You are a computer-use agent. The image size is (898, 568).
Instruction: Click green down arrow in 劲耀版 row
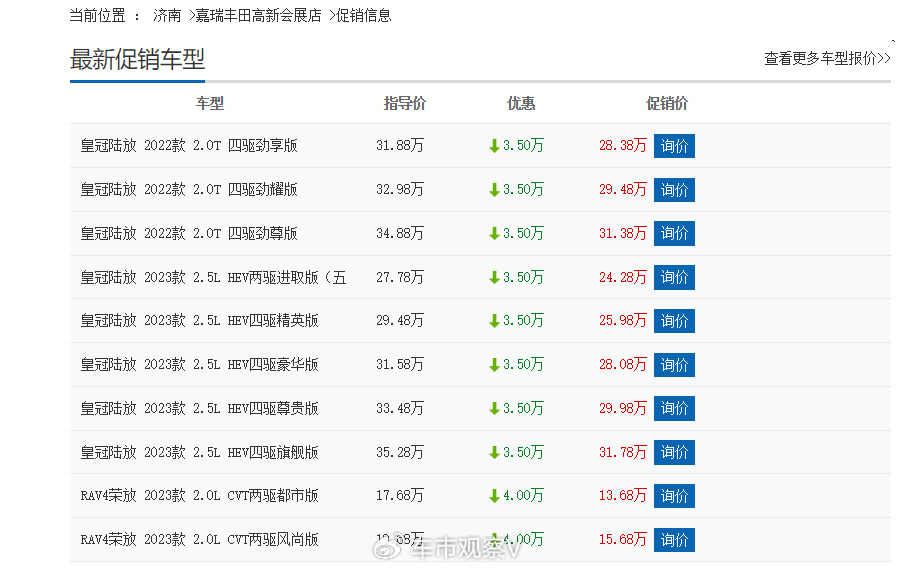(494, 190)
